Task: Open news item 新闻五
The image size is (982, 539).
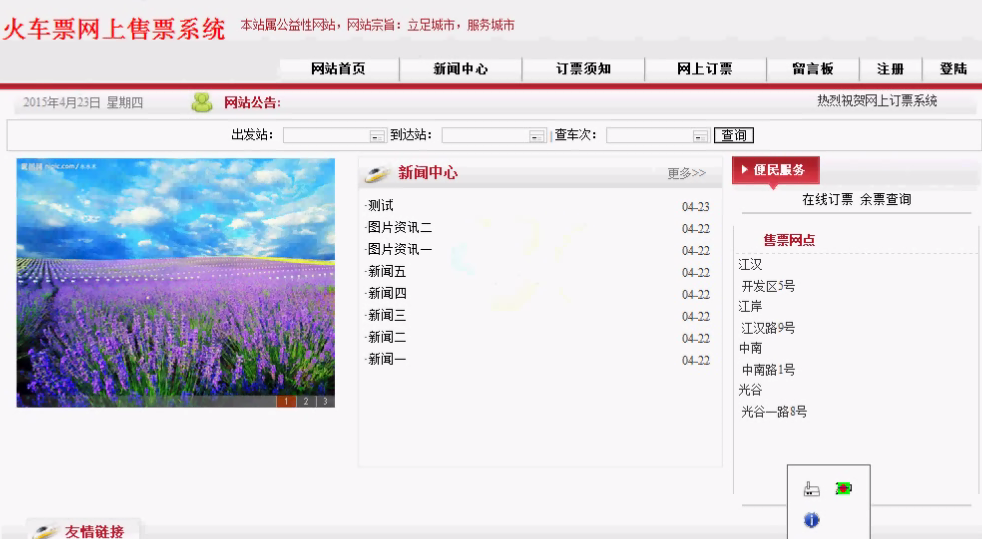Action: [x=387, y=271]
